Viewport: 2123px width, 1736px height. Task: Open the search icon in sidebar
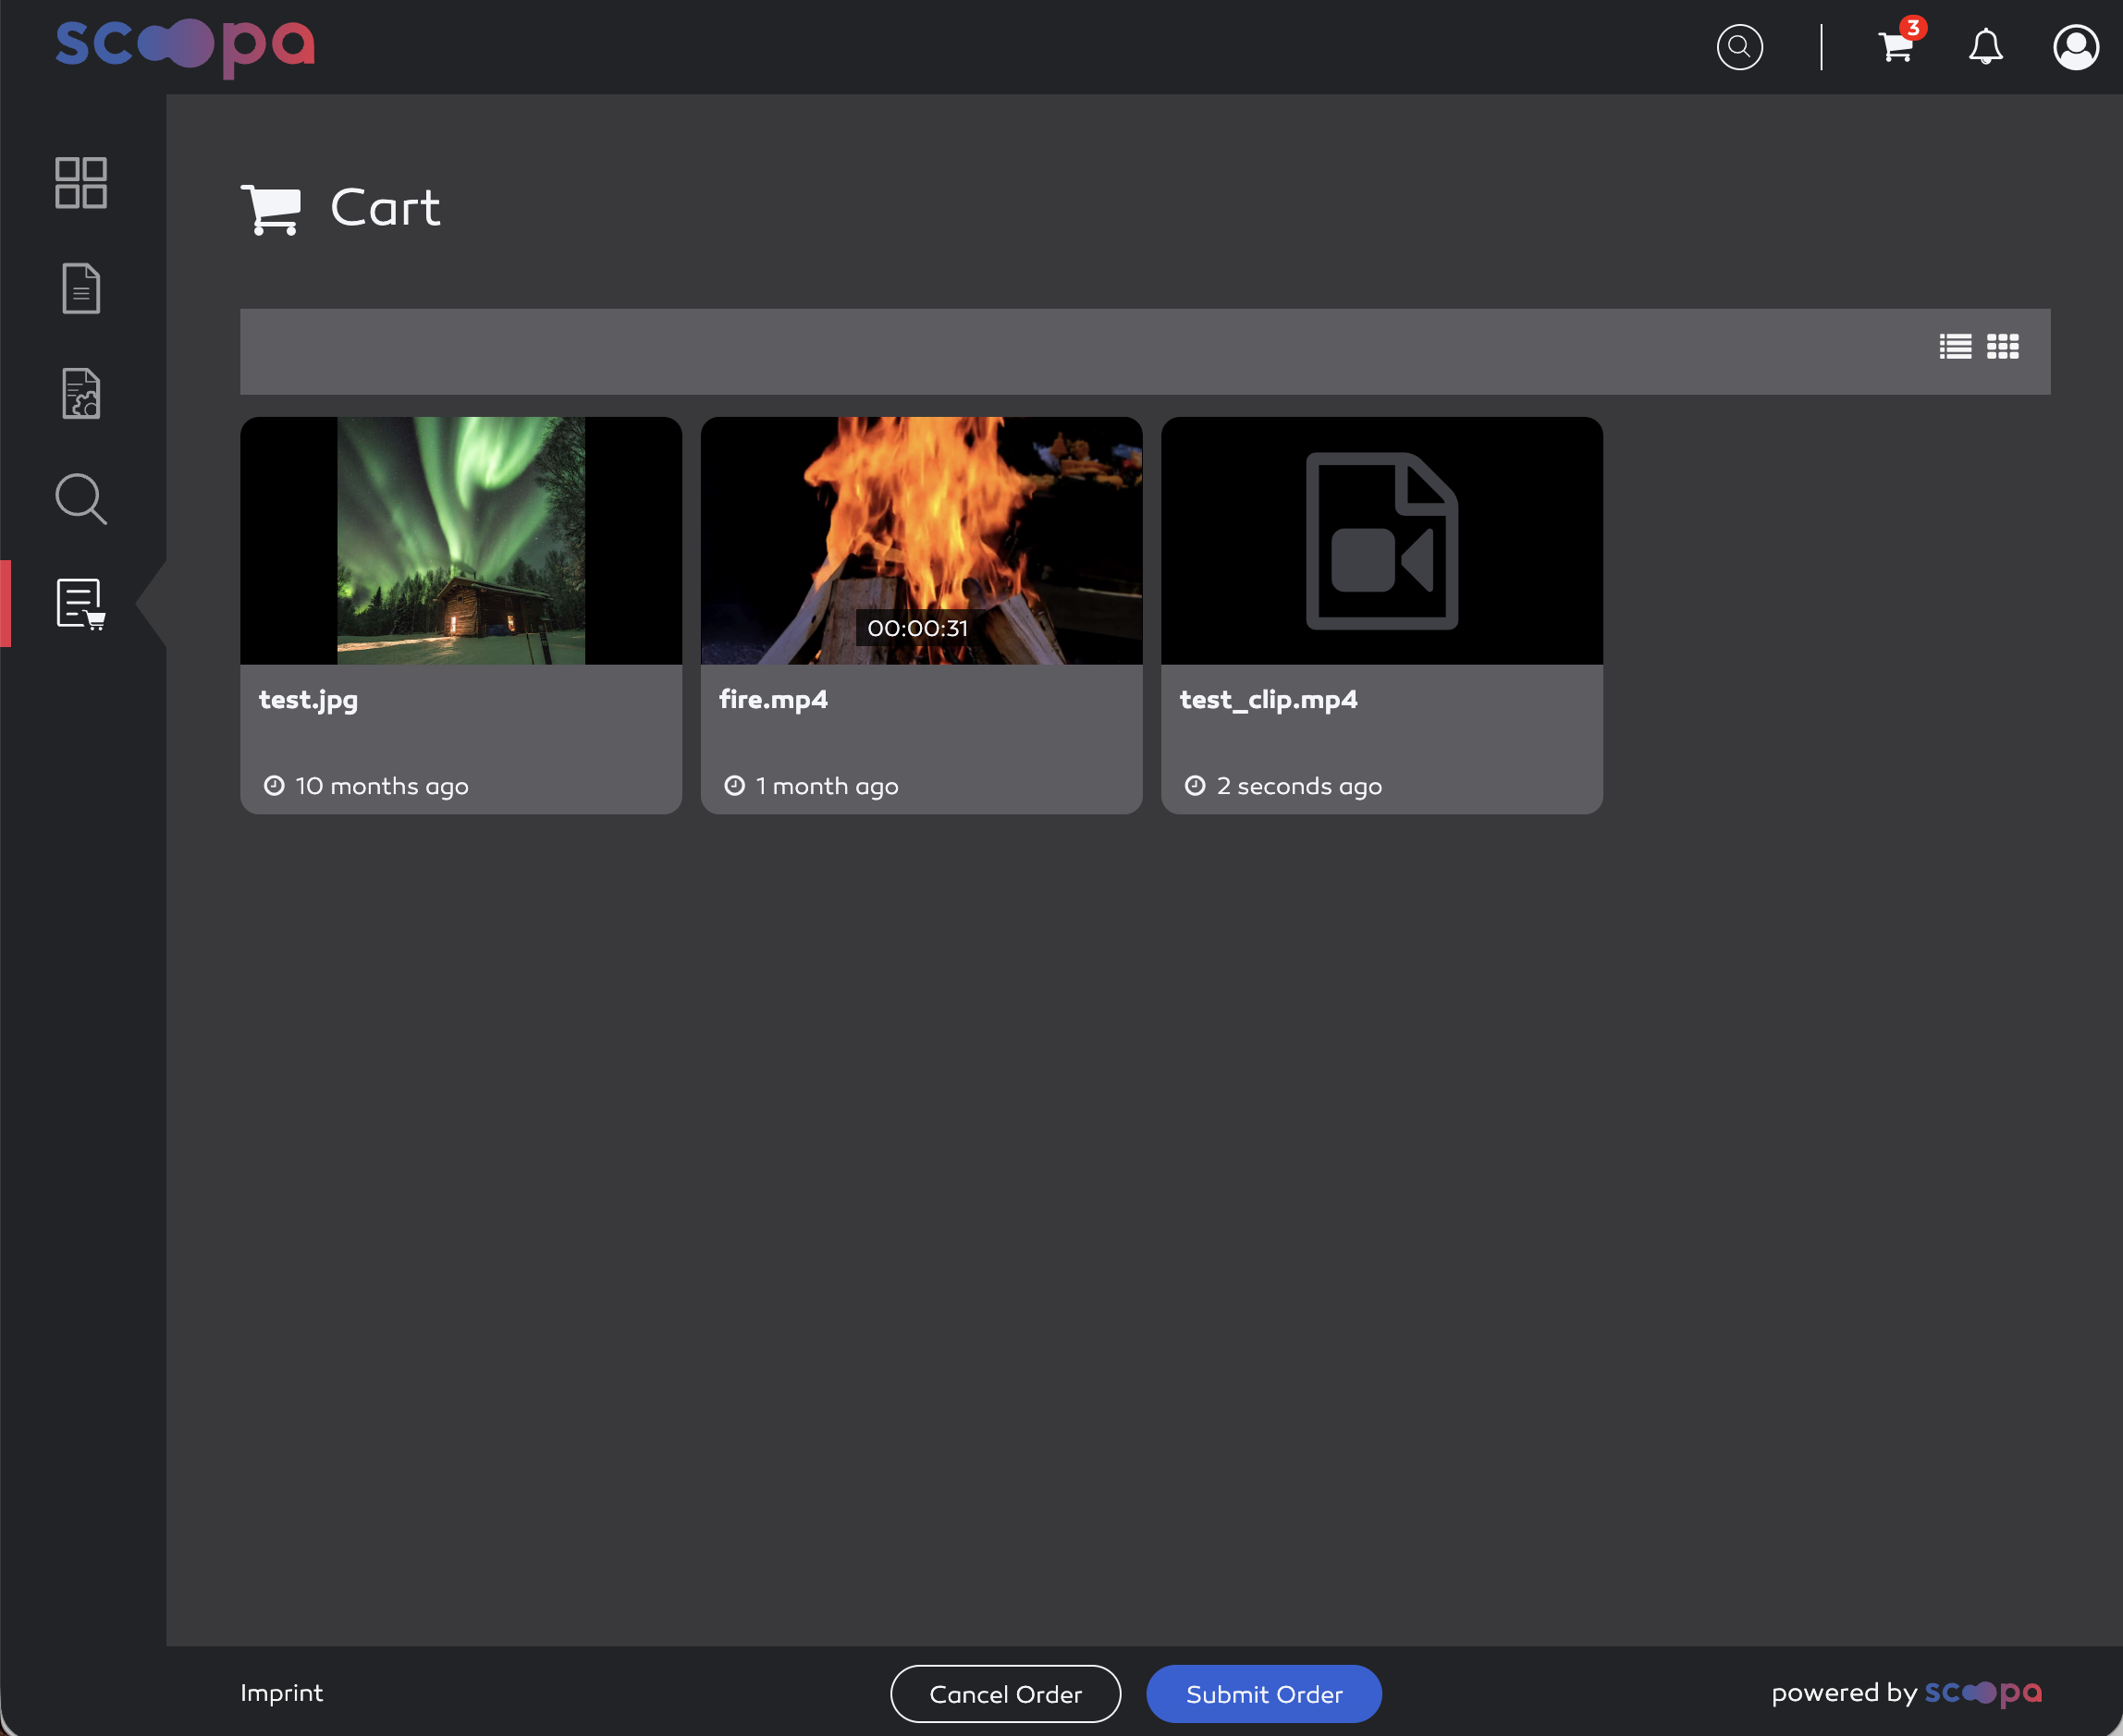point(81,499)
